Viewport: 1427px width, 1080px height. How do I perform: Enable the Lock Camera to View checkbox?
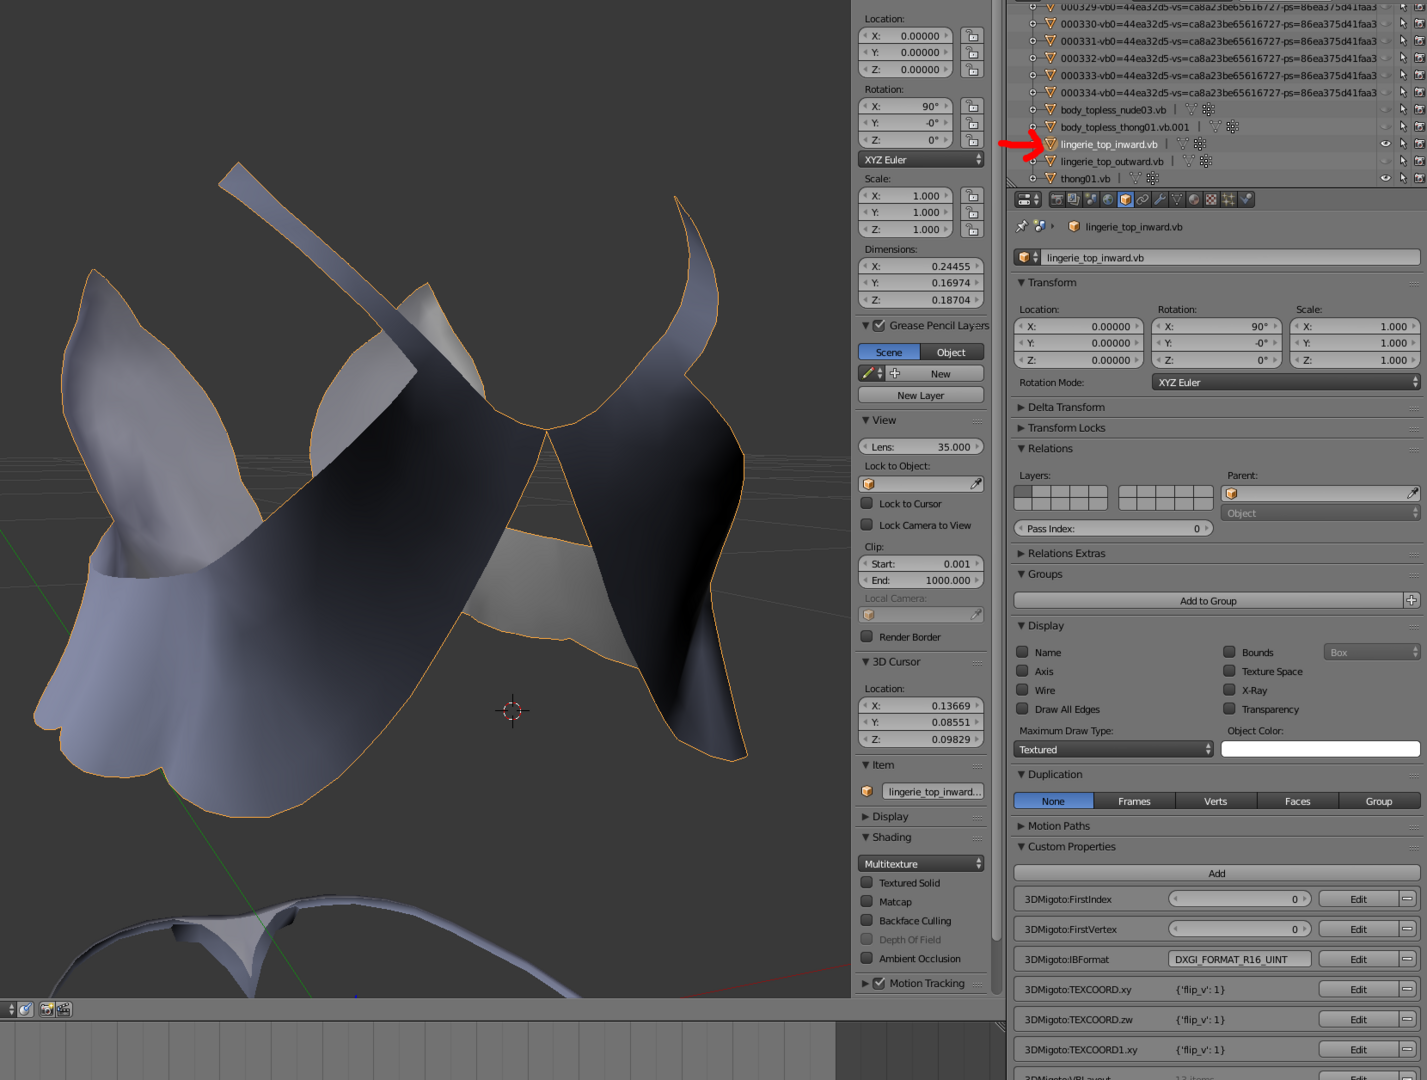click(x=867, y=524)
